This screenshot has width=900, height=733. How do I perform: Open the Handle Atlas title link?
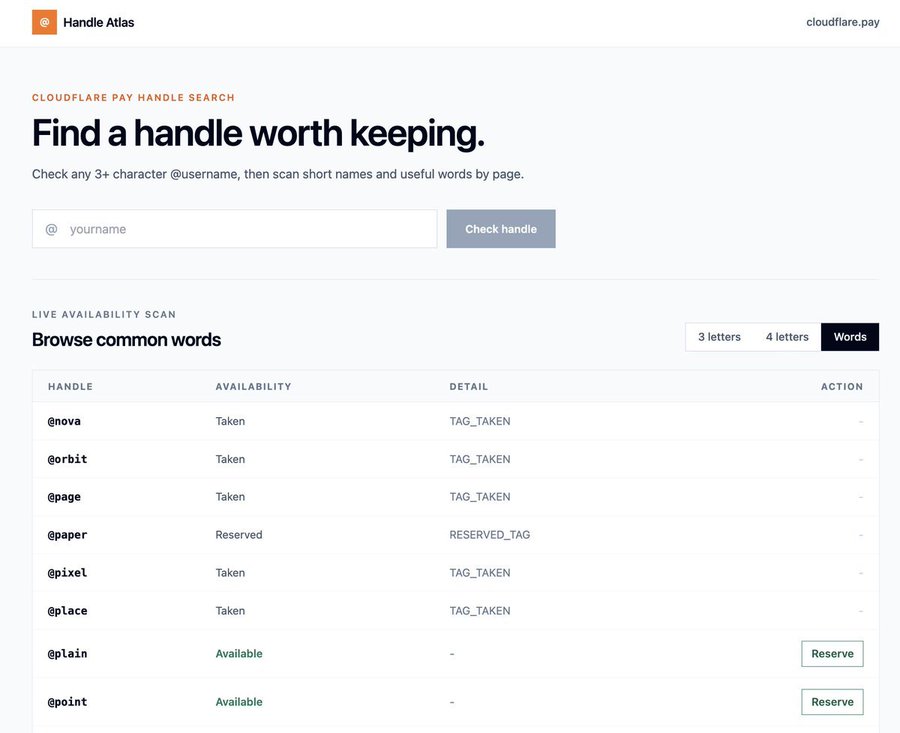[99, 22]
